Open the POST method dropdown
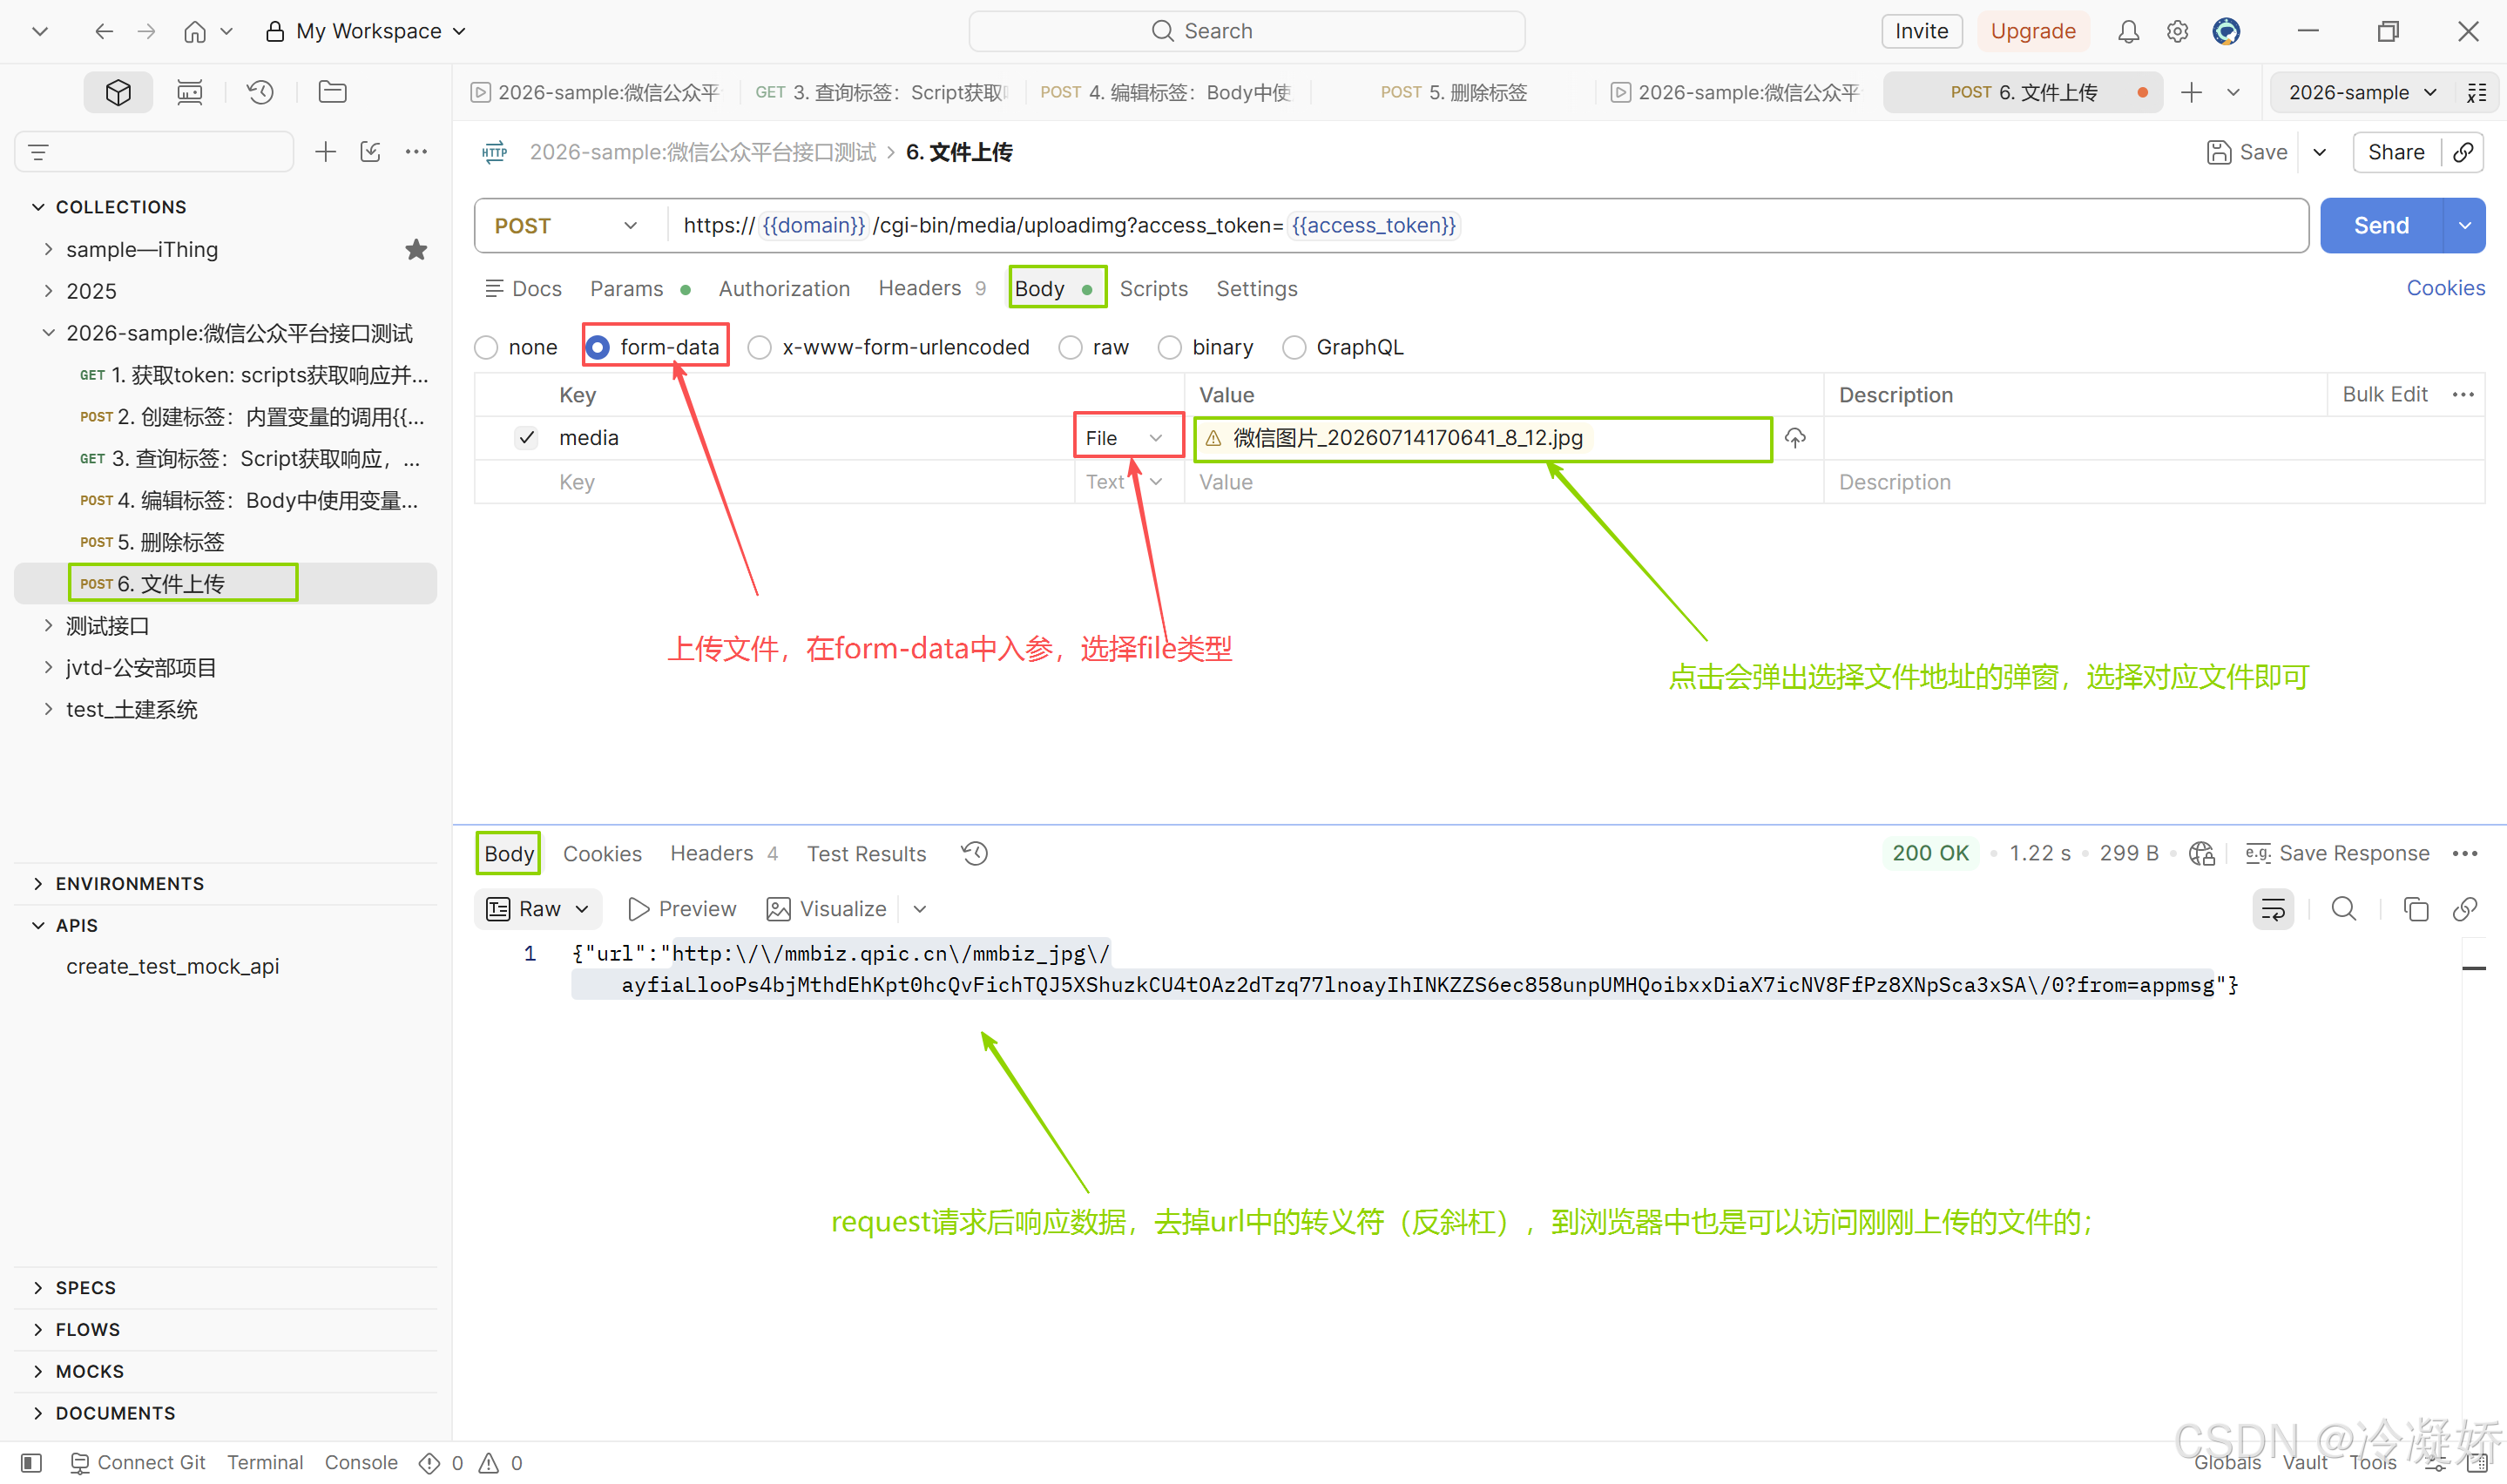The width and height of the screenshot is (2507, 1484). [566, 226]
